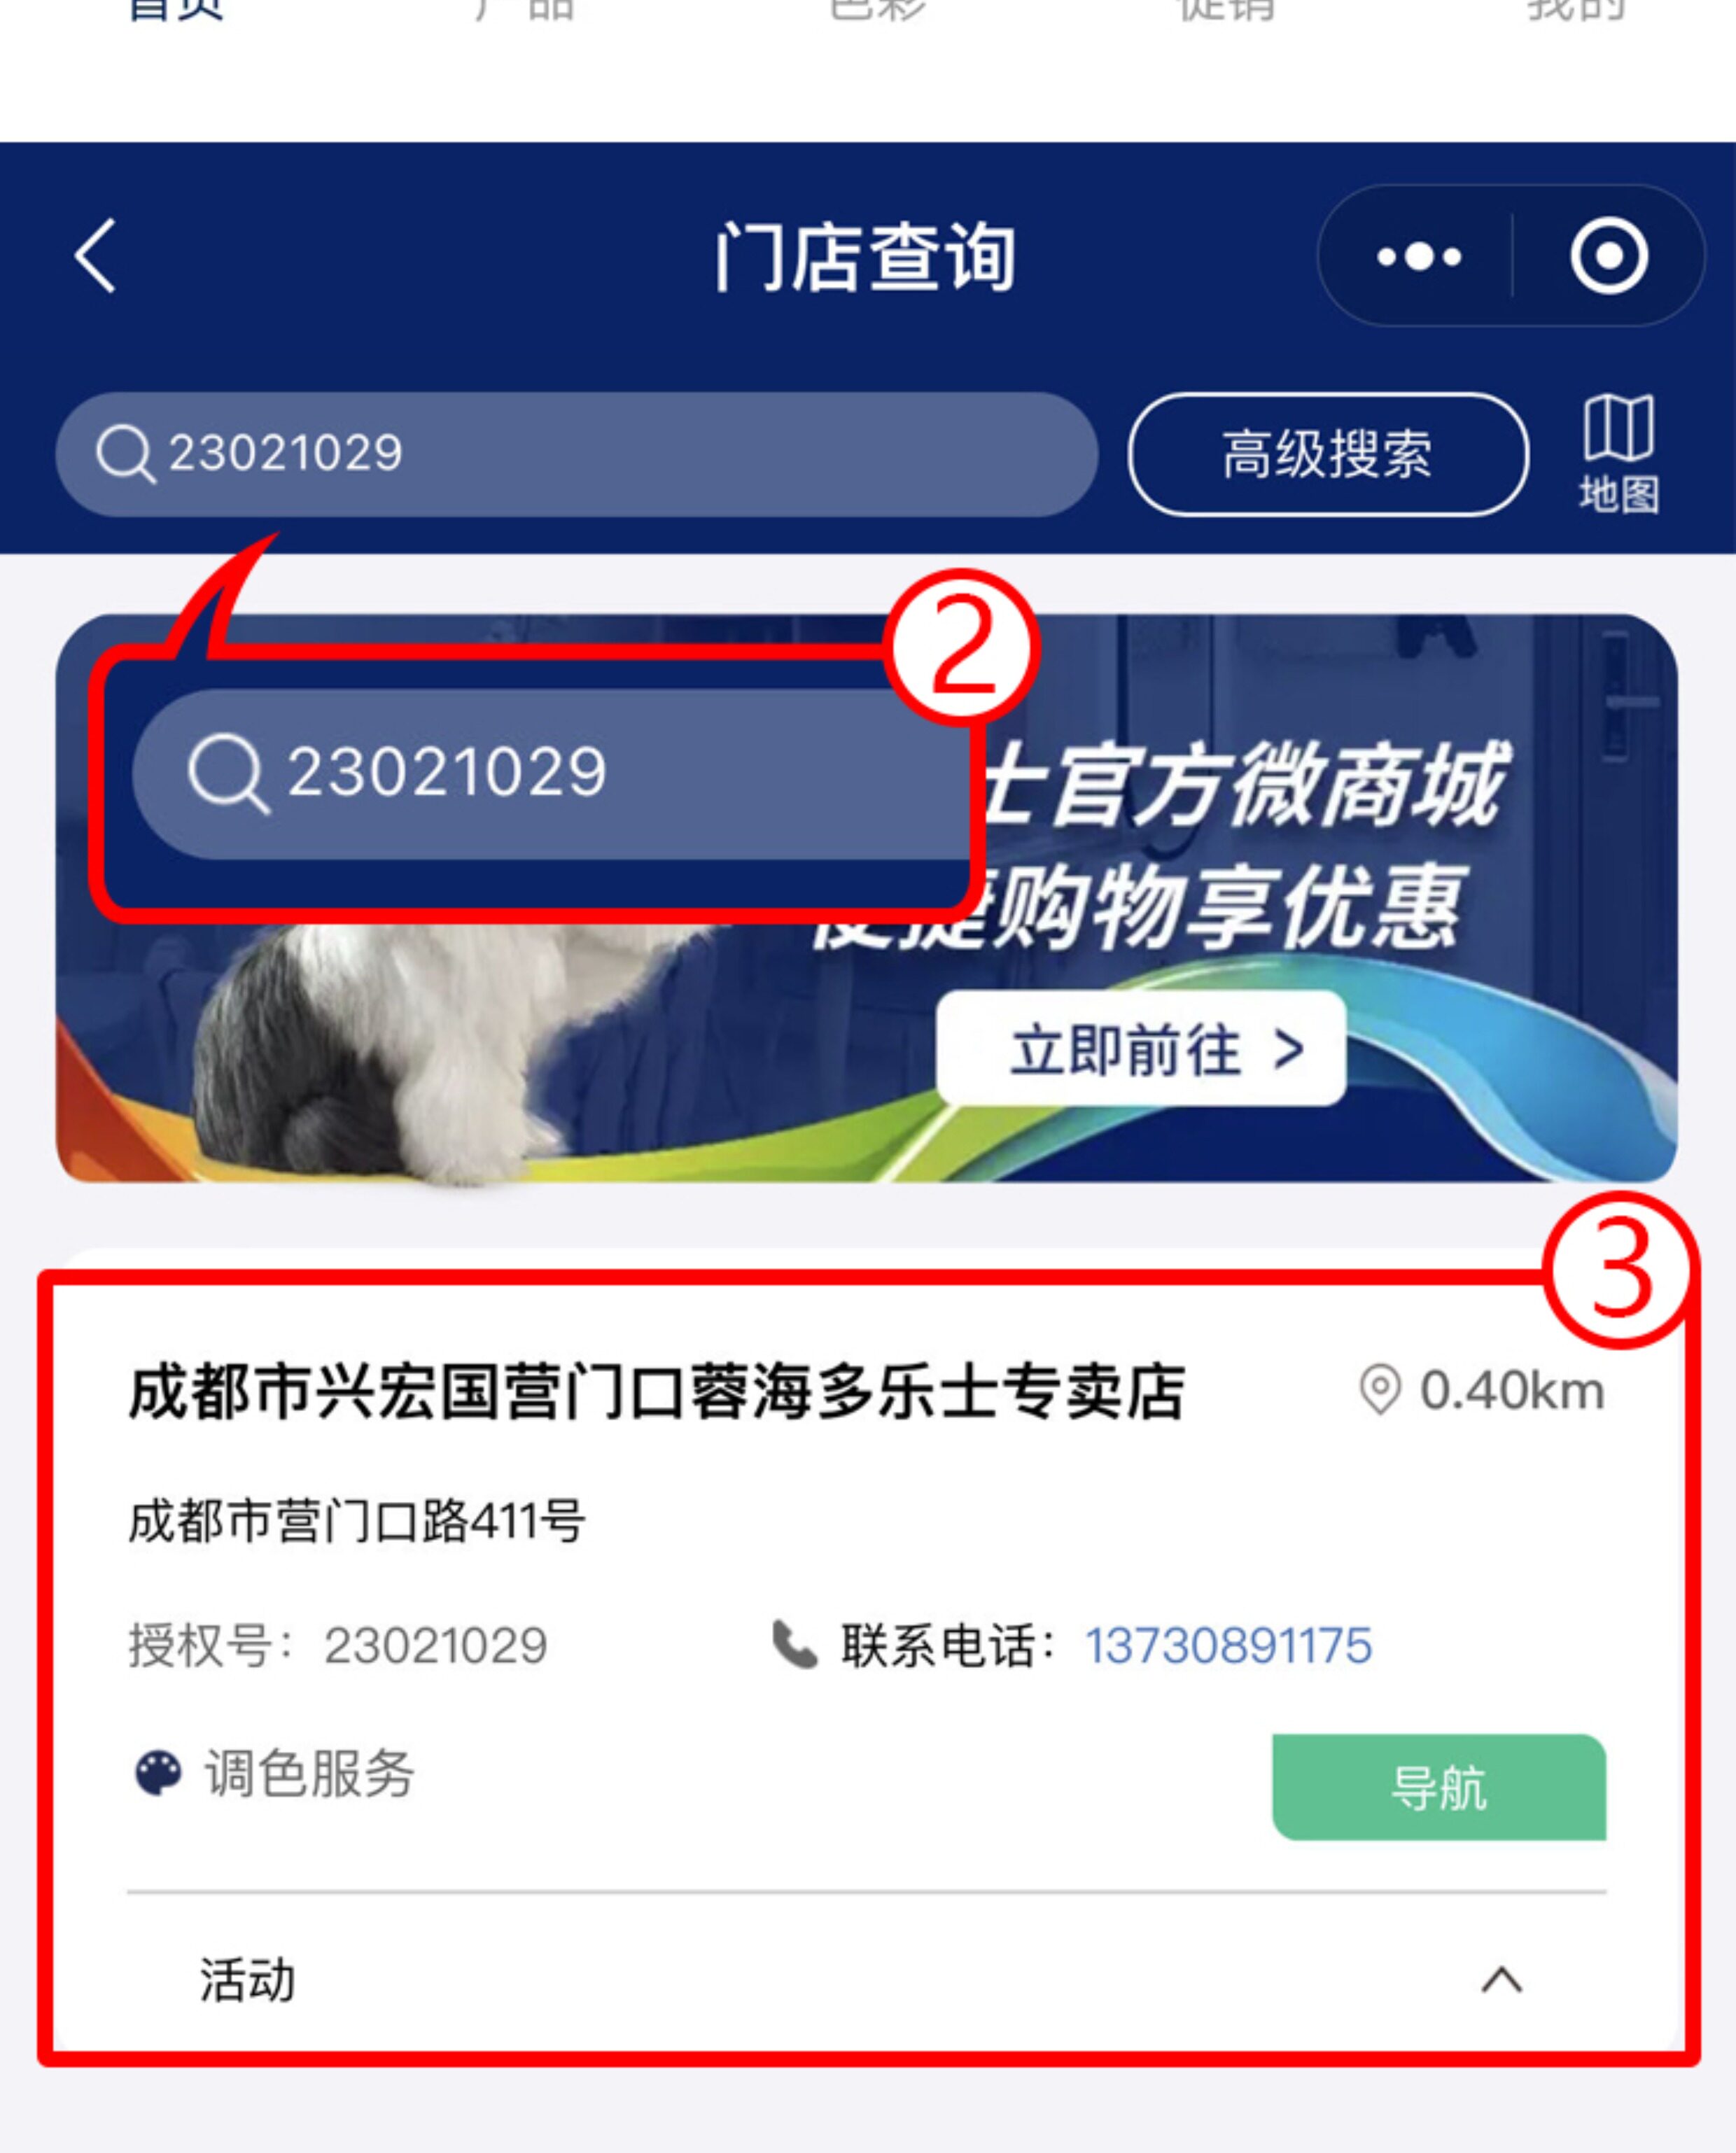Image resolution: width=1736 pixels, height=2153 pixels.
Task: Call the number 13730891175
Action: point(1228,1646)
